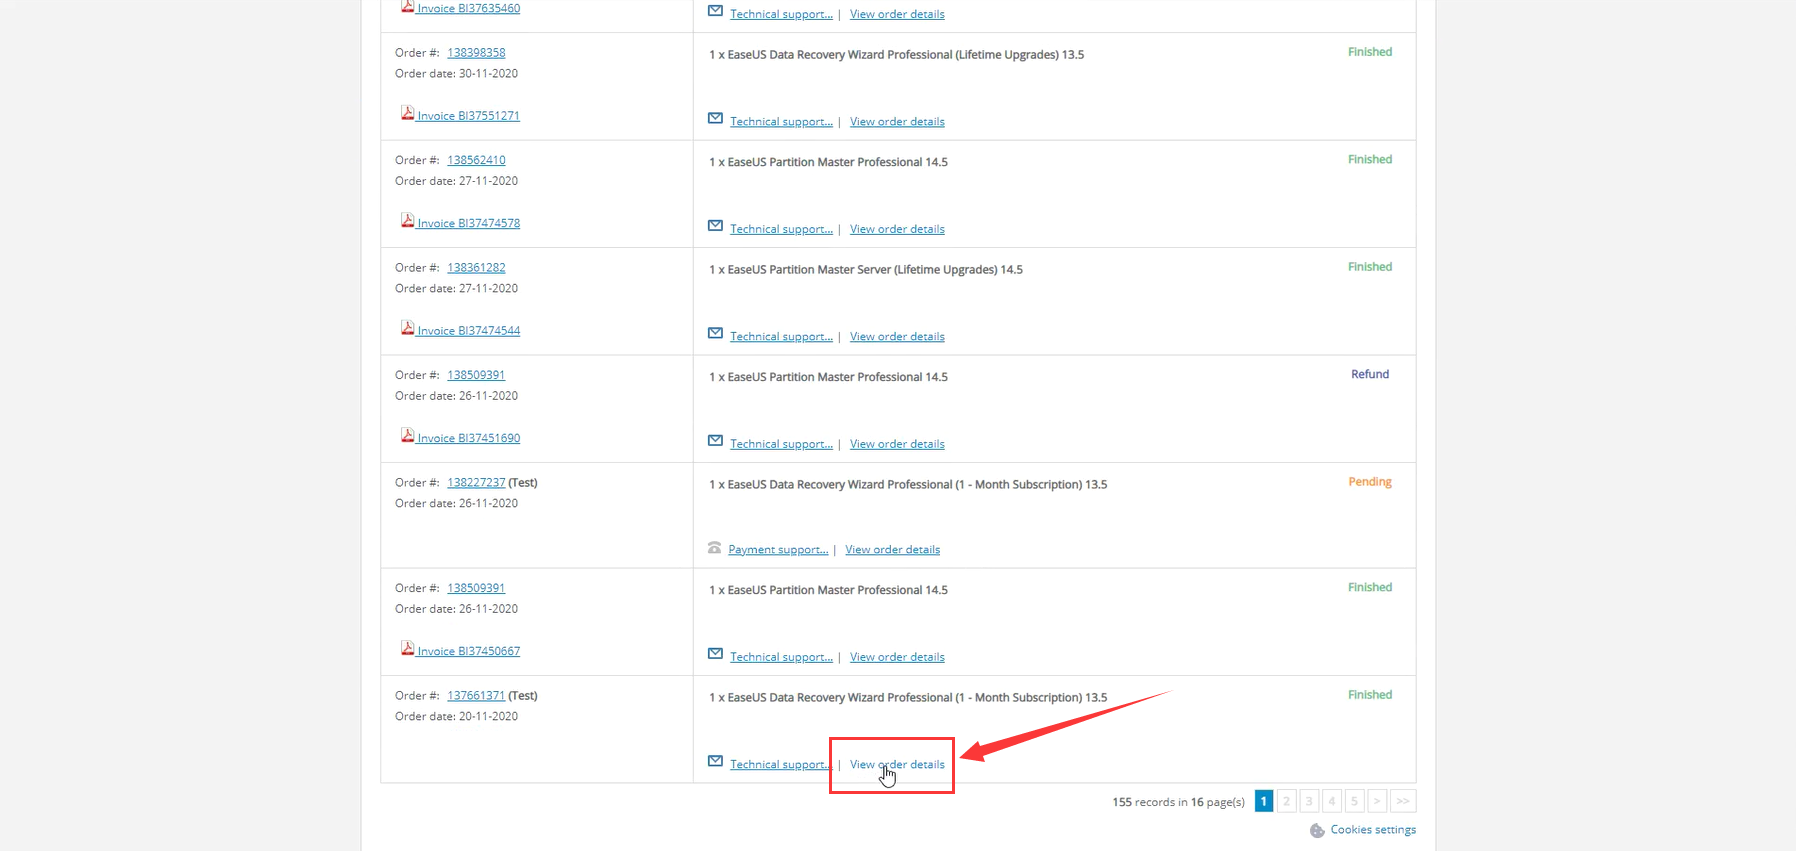Open Cookies settings link

tap(1373, 830)
